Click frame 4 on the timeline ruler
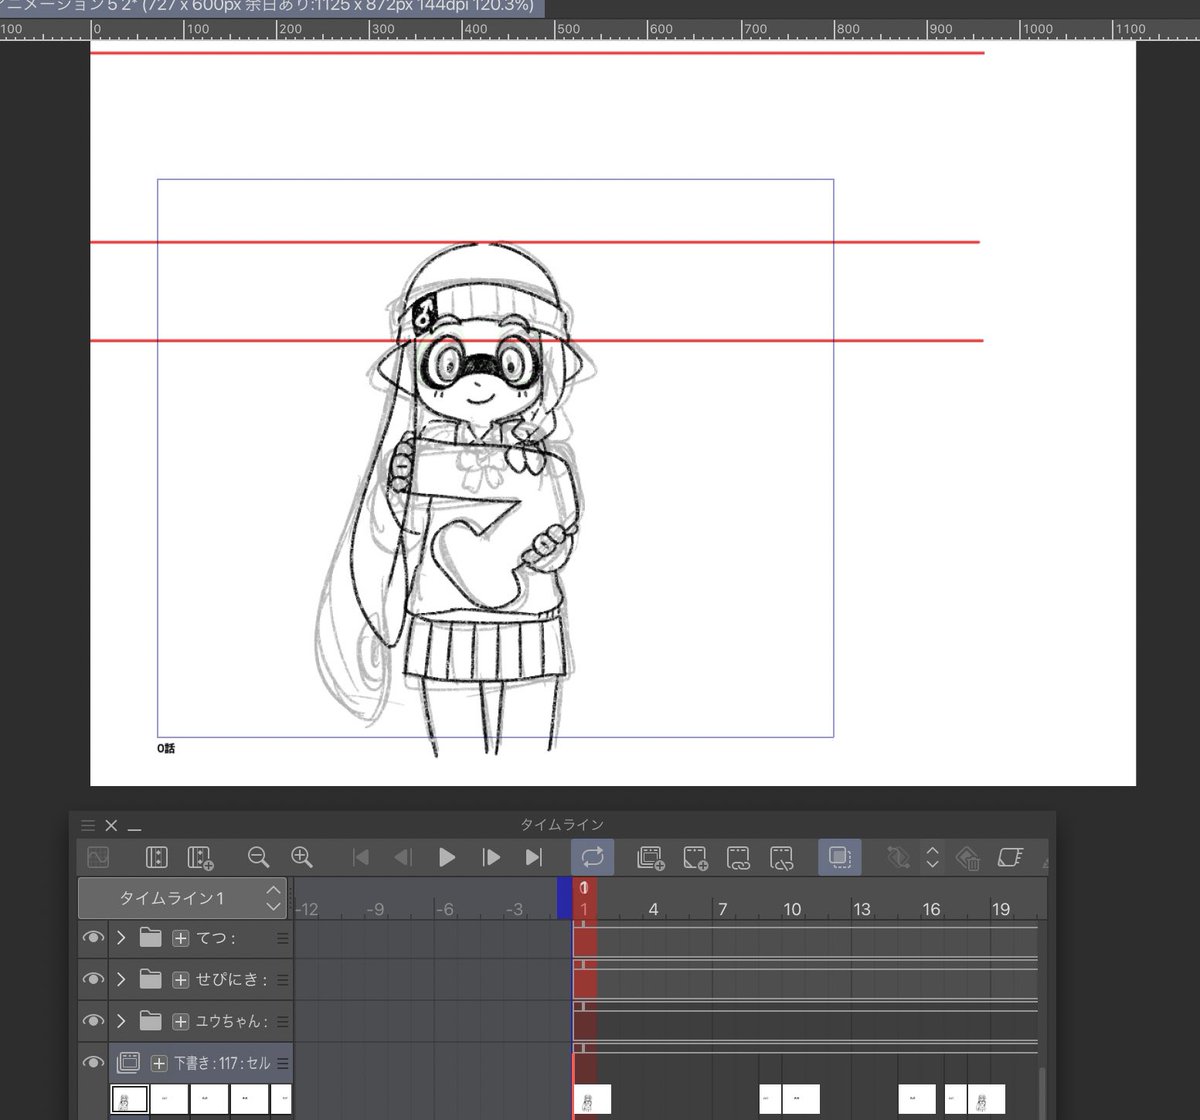The image size is (1200, 1120). [653, 909]
